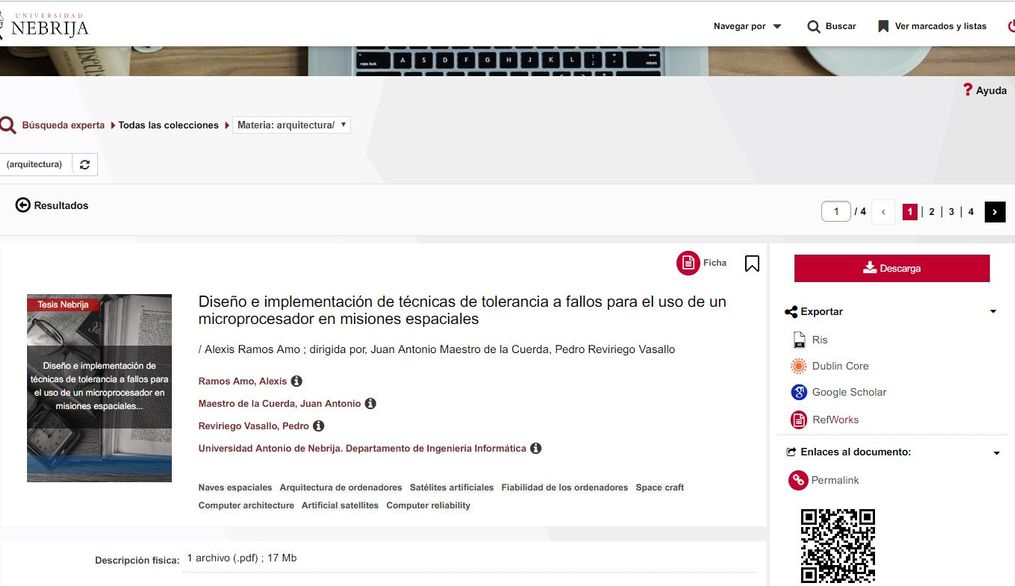Screen dimensions: 1015x586
Task: Open link Reviriego Vasallo, Pedro
Action: pos(253,426)
